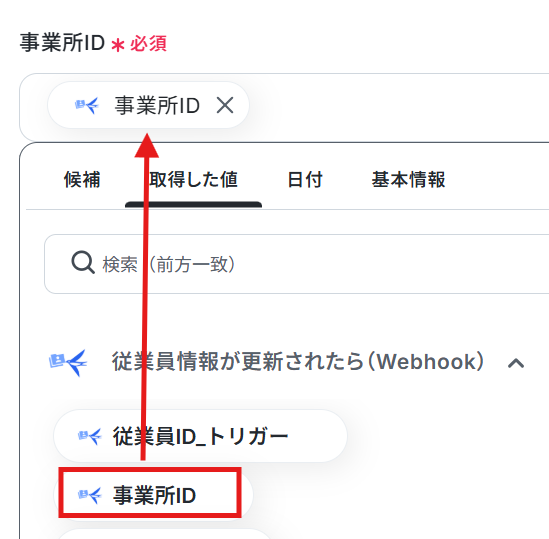The width and height of the screenshot is (549, 539).
Task: Switch to the 日付 tab
Action: [x=305, y=179]
